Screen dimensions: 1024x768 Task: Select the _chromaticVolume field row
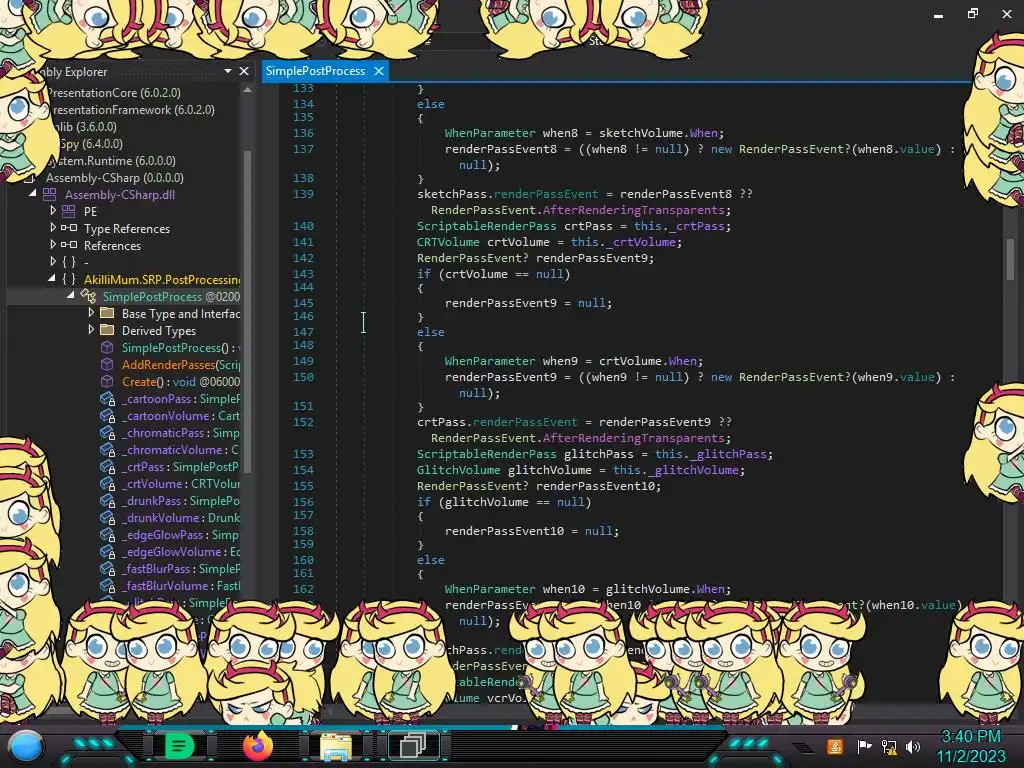(180, 449)
